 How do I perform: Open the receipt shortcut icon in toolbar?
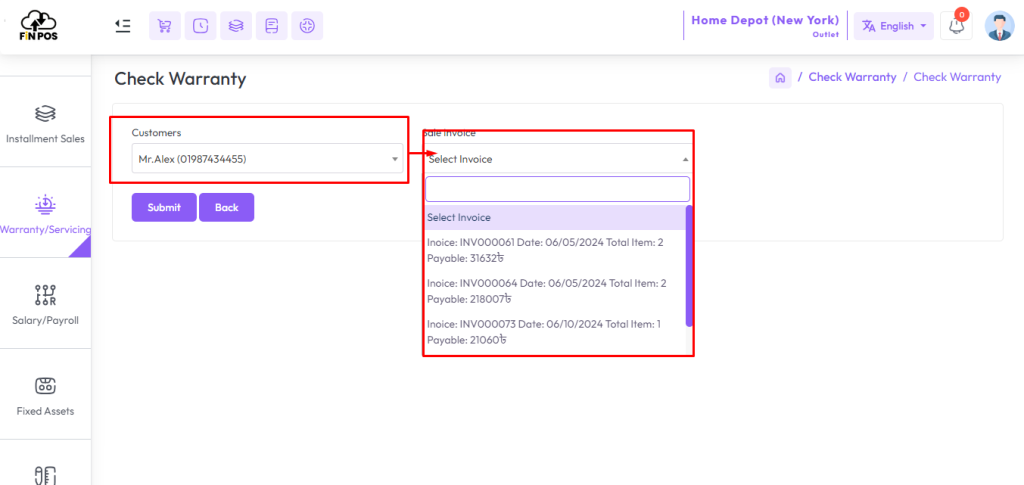(x=272, y=26)
